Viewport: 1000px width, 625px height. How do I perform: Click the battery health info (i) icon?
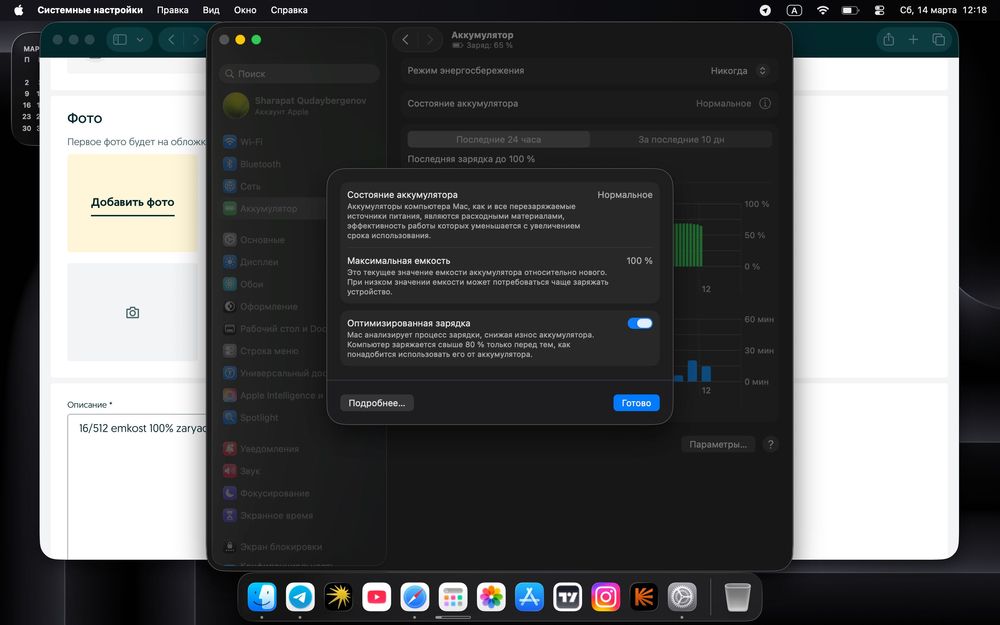pyautogui.click(x=765, y=103)
